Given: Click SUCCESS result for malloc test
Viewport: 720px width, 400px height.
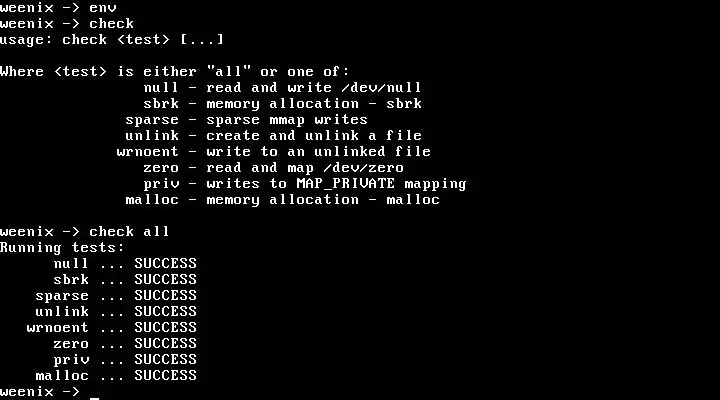Looking at the screenshot, I should click(x=165, y=376).
